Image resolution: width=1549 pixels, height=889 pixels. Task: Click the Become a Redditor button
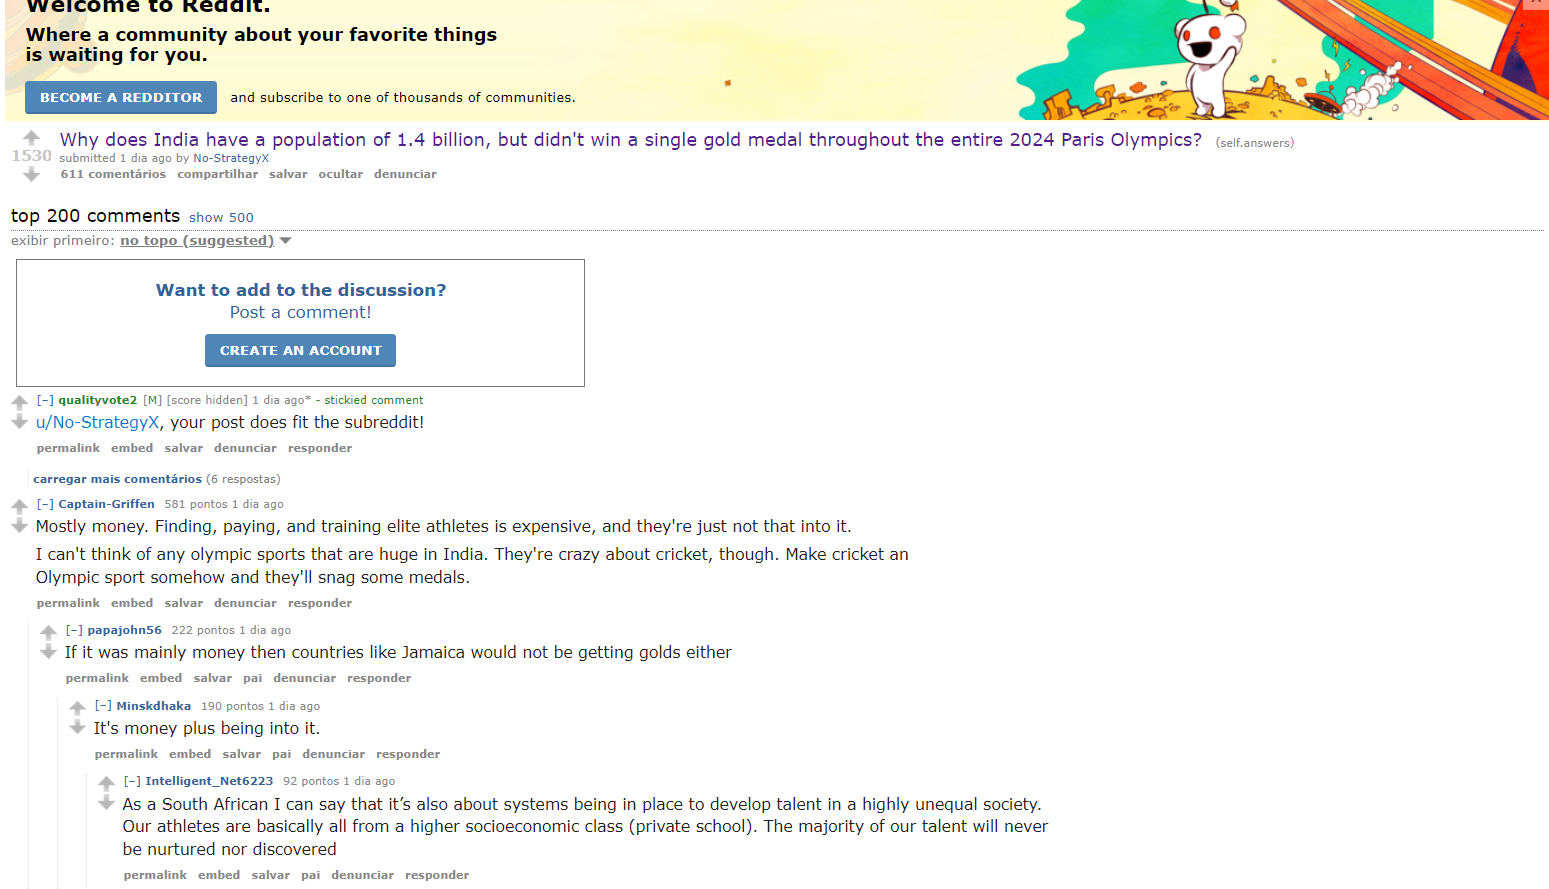tap(121, 98)
